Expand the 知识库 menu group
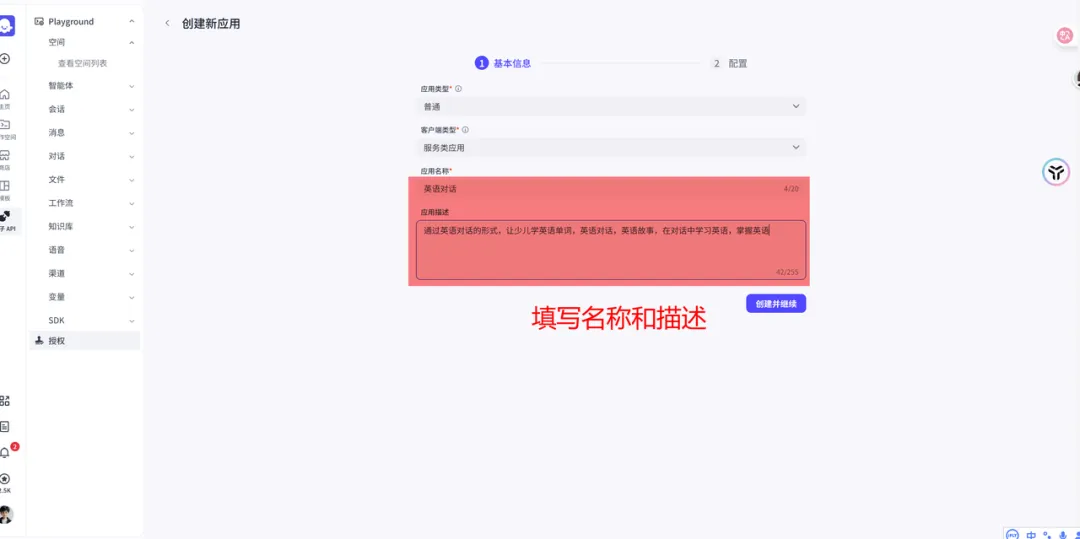This screenshot has width=1080, height=539. click(132, 226)
